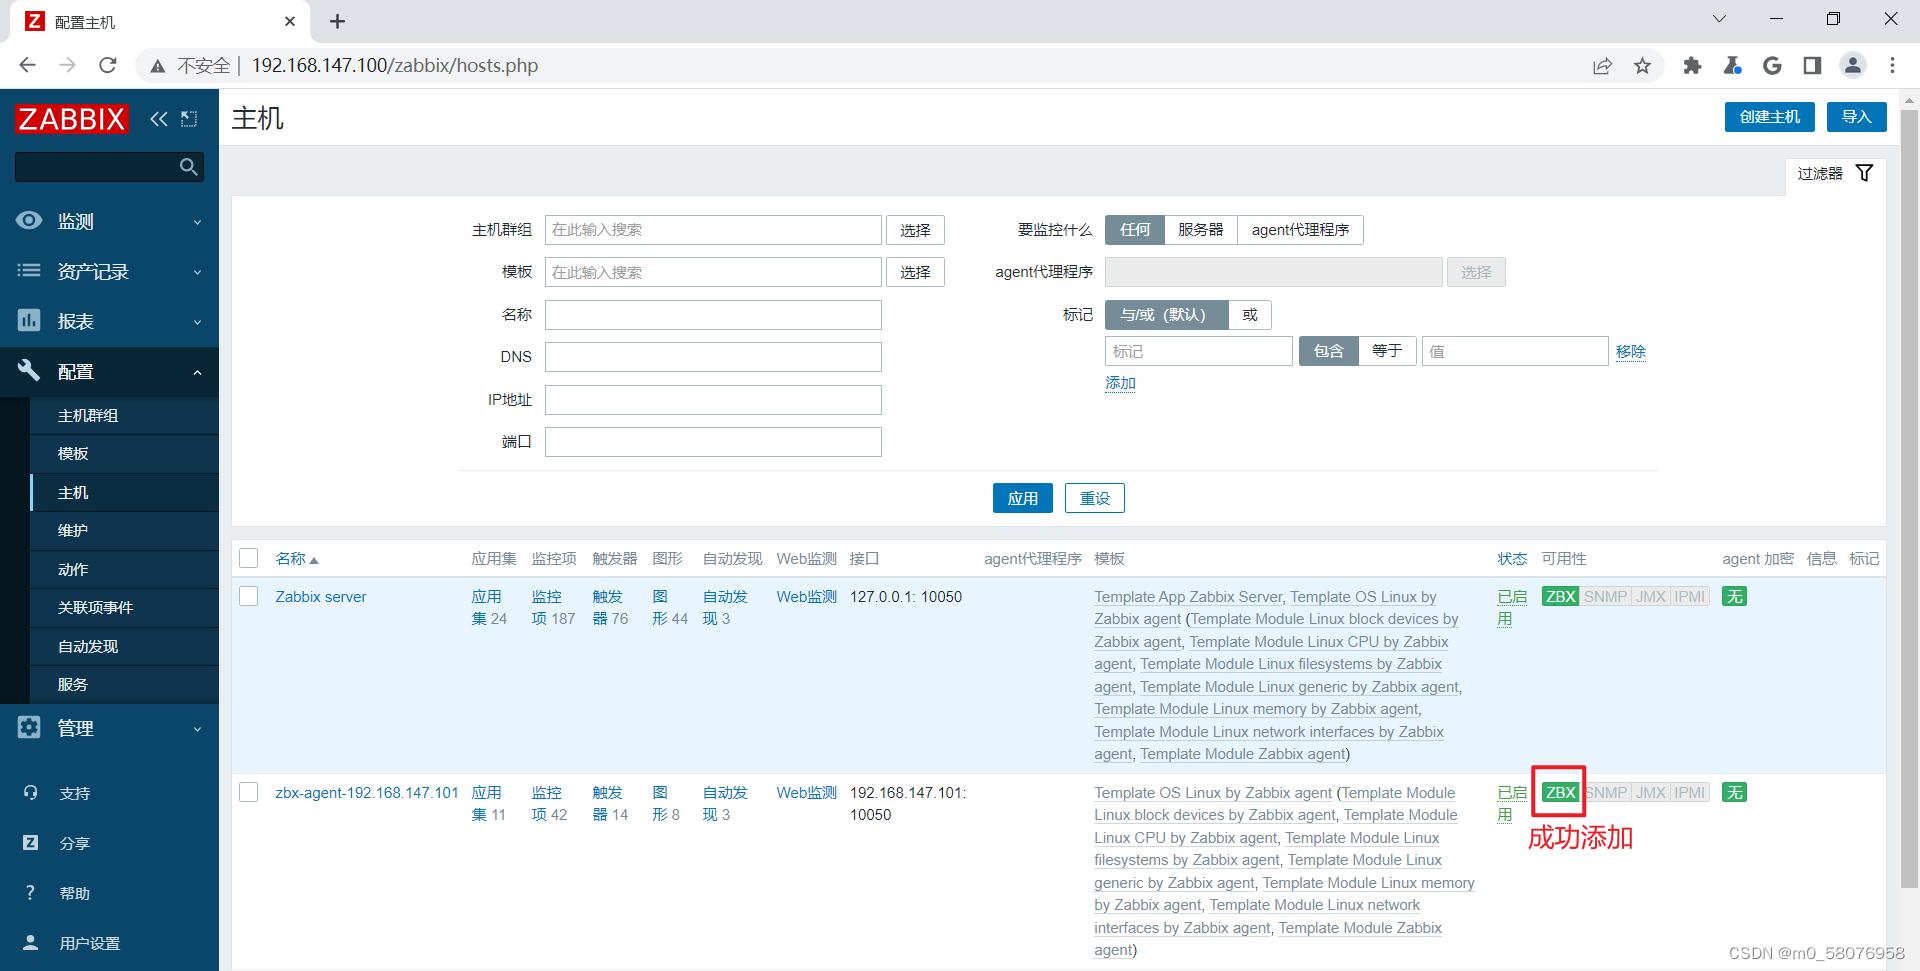Image resolution: width=1920 pixels, height=971 pixels.
Task: Open 主机群组 submenu item
Action: click(124, 415)
